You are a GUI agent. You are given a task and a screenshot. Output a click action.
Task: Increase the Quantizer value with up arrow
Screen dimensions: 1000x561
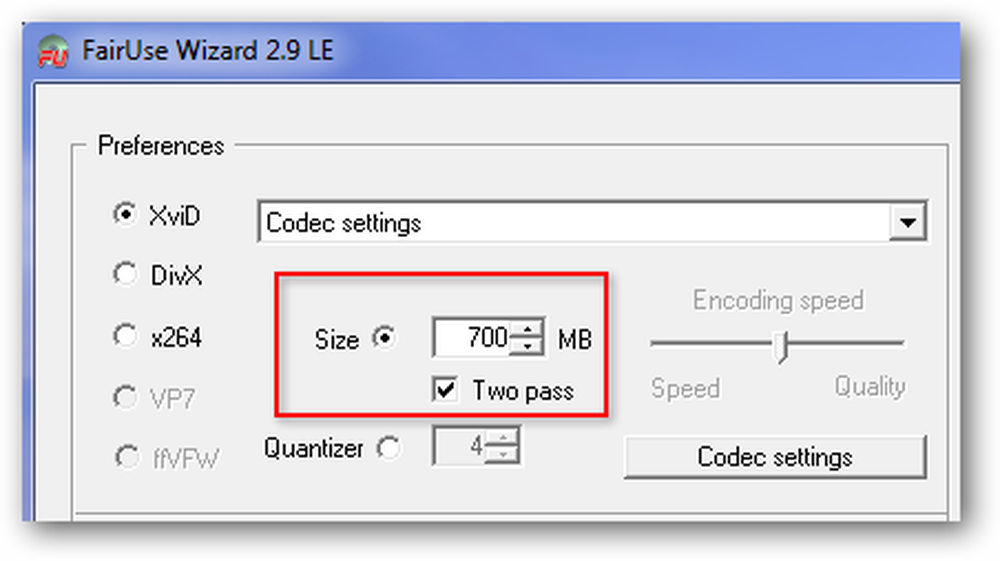(x=503, y=437)
